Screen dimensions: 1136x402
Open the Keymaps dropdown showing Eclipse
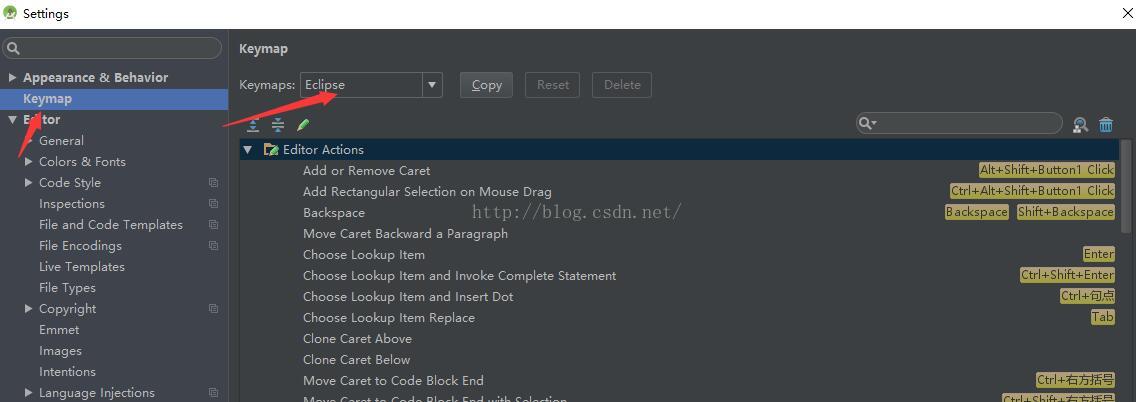432,85
